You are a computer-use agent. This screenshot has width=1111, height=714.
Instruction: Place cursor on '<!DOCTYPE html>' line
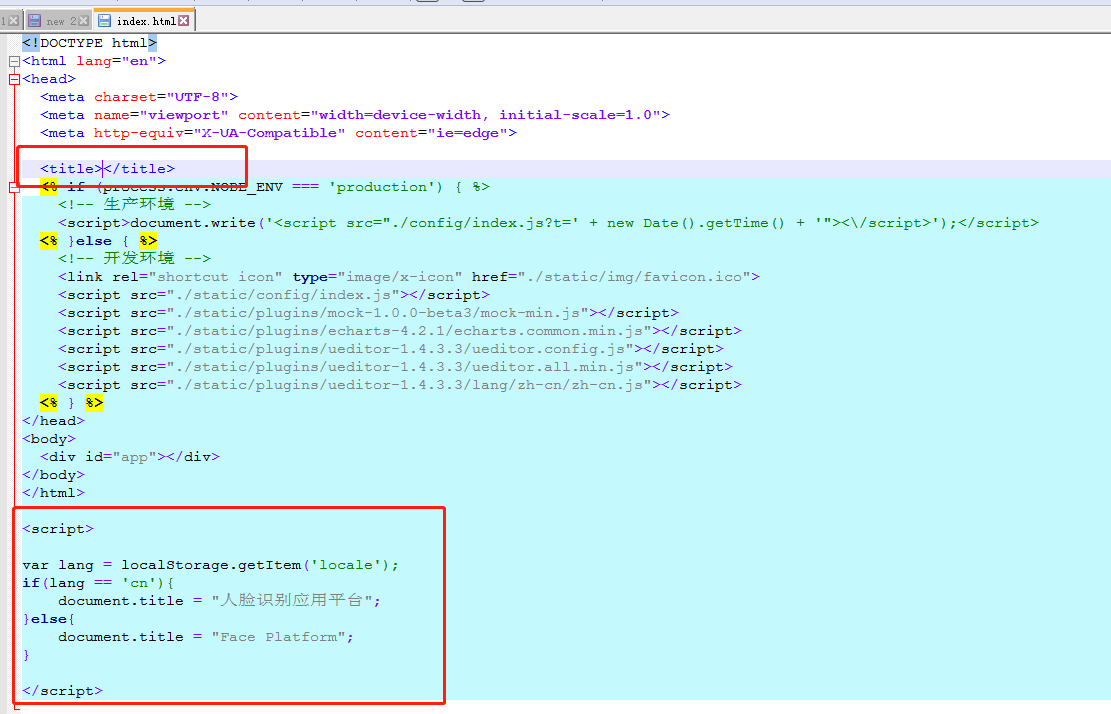89,43
